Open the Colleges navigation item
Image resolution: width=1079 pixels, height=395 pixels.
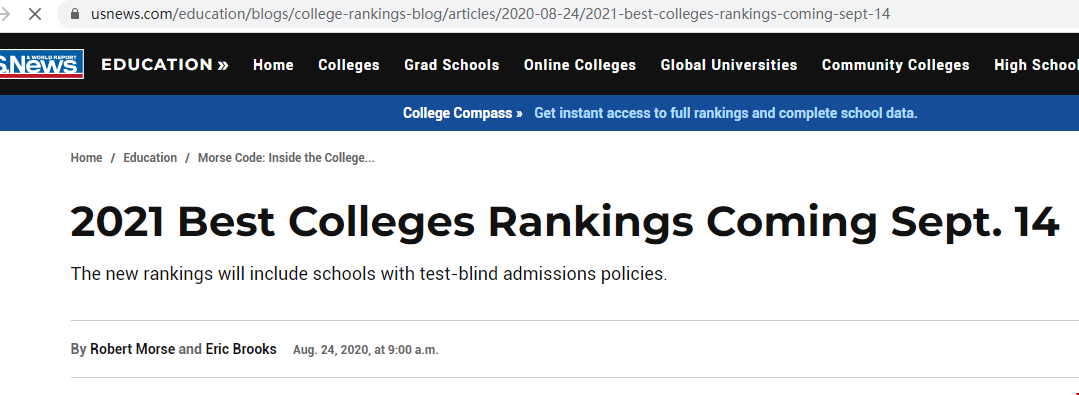point(349,65)
